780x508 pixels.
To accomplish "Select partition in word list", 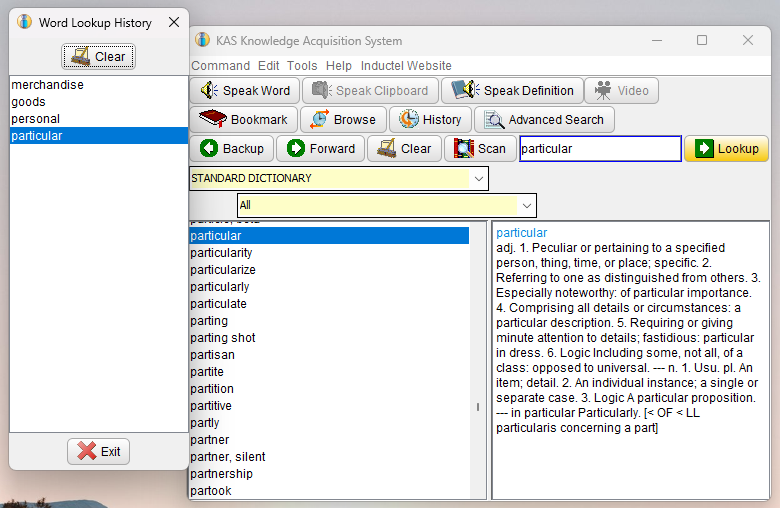I will click(329, 389).
